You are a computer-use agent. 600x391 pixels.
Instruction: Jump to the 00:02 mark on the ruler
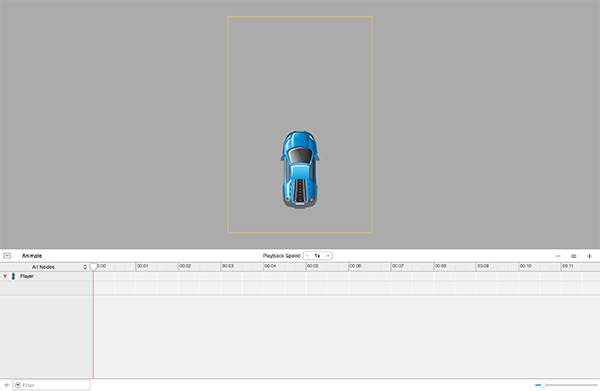click(185, 266)
